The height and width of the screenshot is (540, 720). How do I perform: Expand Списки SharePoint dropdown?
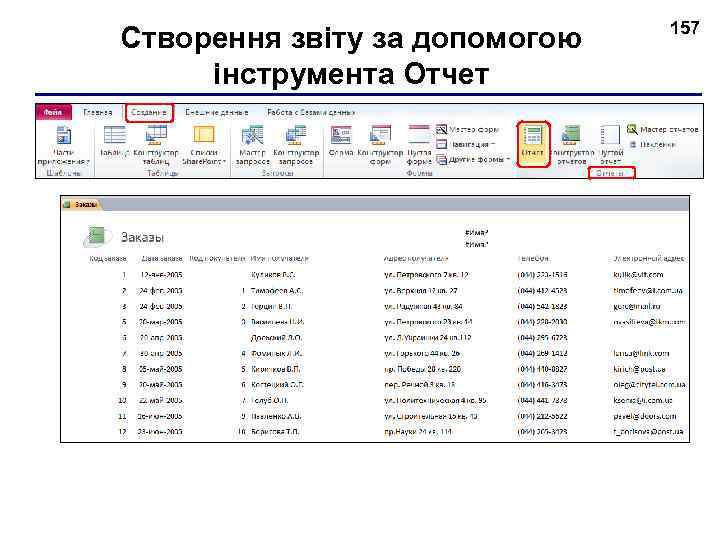pos(204,146)
